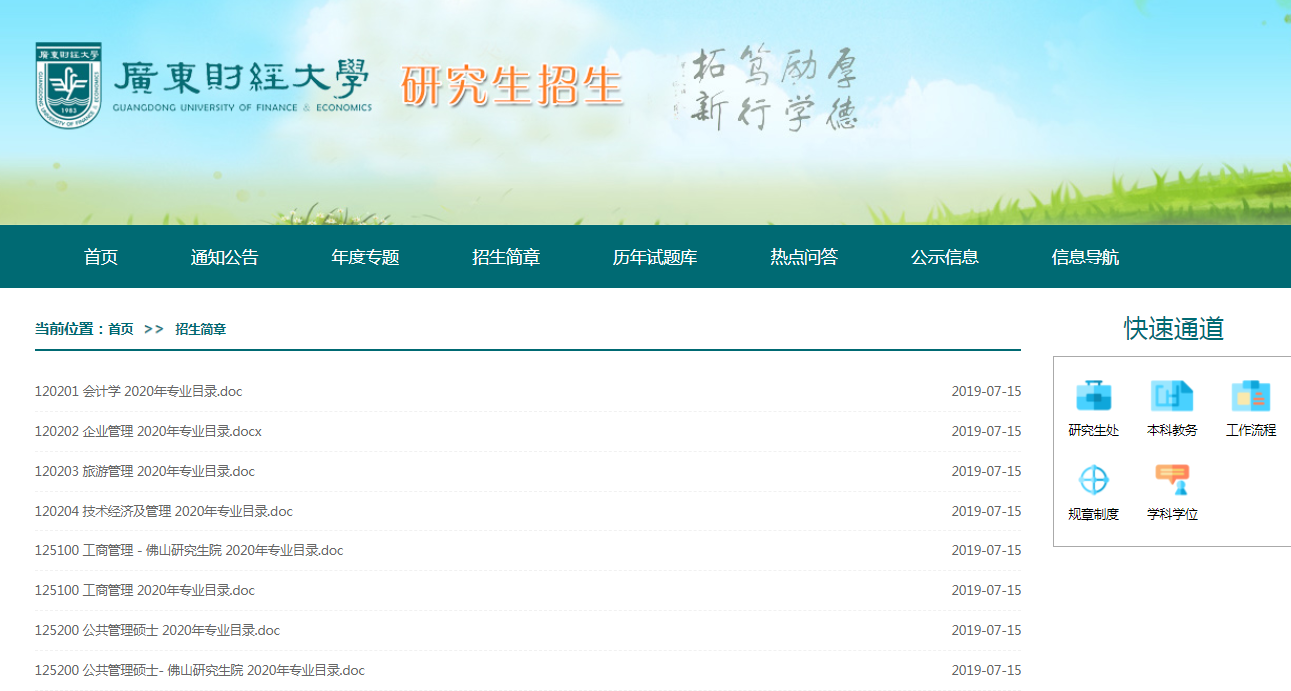Open the 120202 企业管理 专业目录.docx file

pos(148,431)
